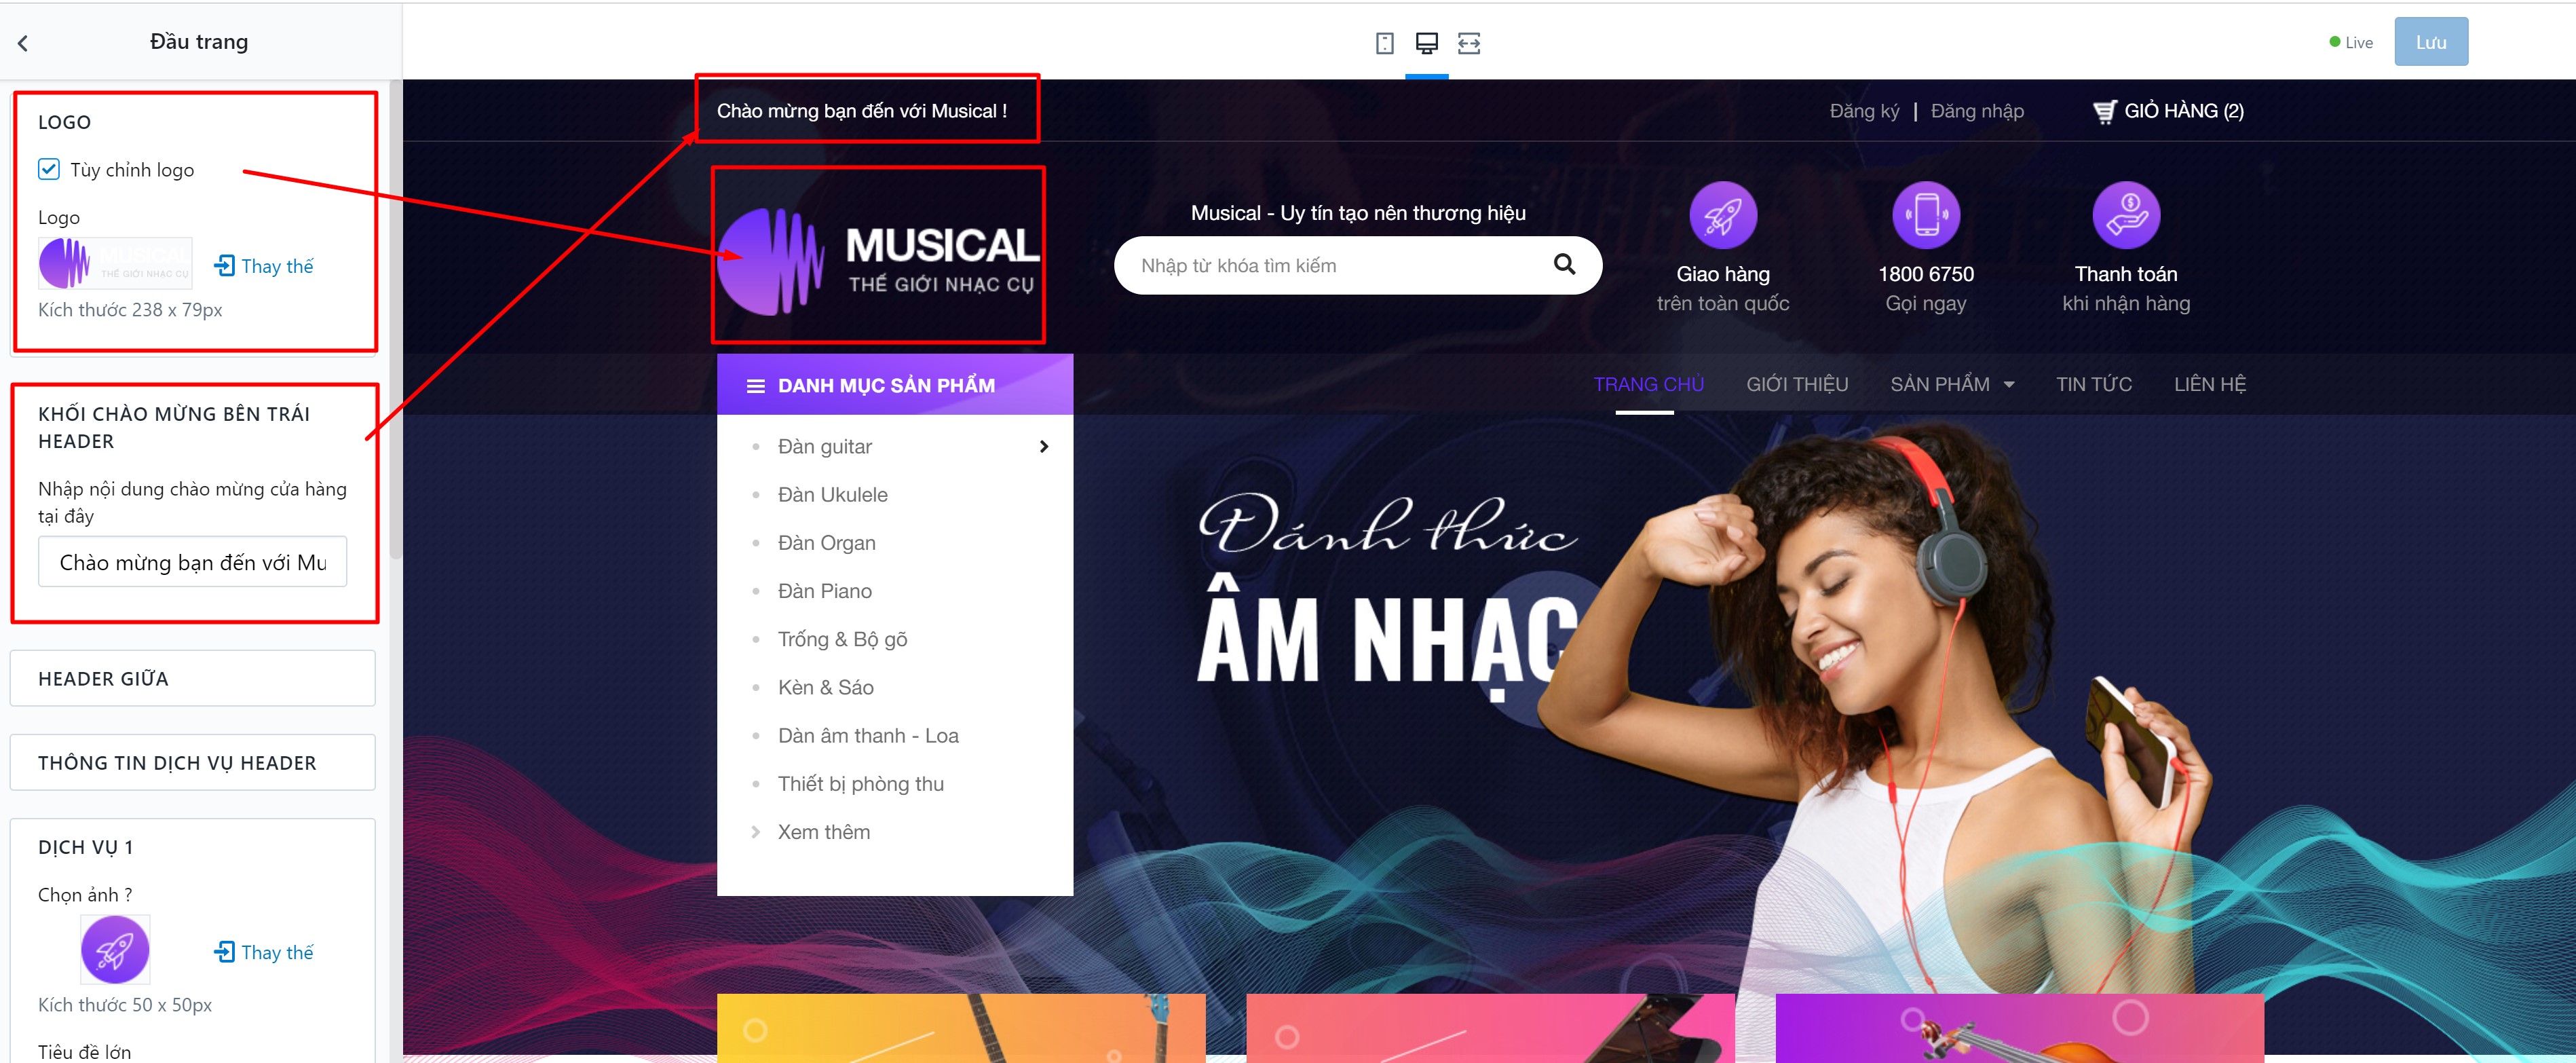Screen dimensions: 2576x1063
Task: Click the replace icon next to Logo thumbnail
Action: tap(225, 266)
